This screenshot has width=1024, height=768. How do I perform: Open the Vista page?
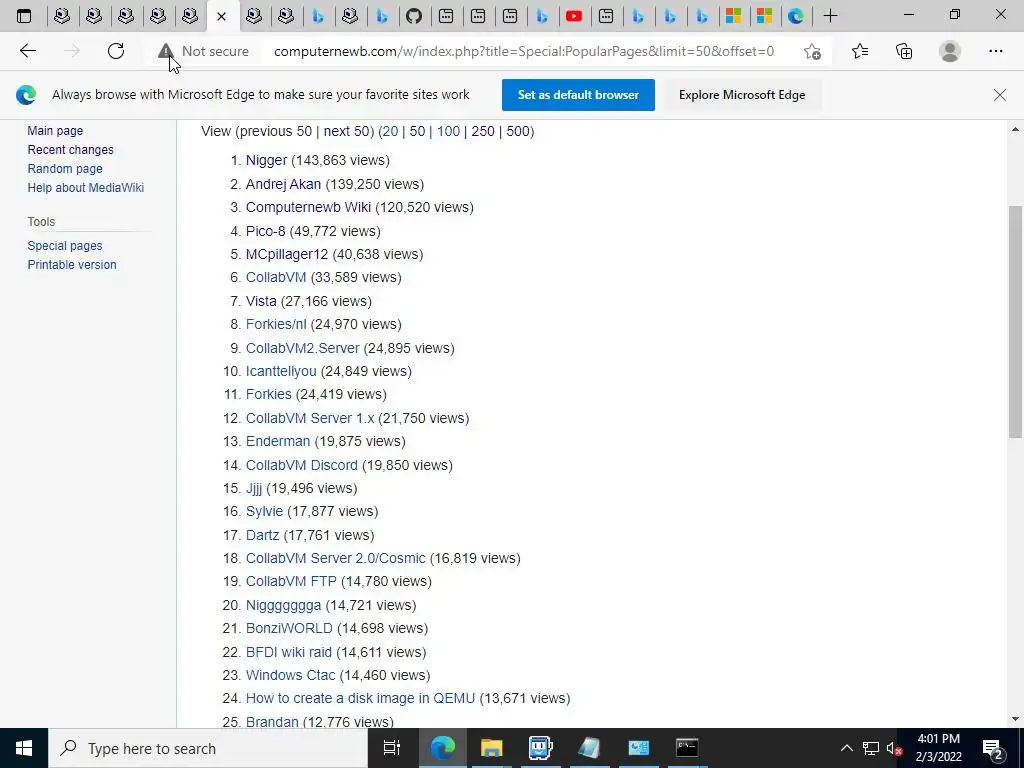click(261, 301)
